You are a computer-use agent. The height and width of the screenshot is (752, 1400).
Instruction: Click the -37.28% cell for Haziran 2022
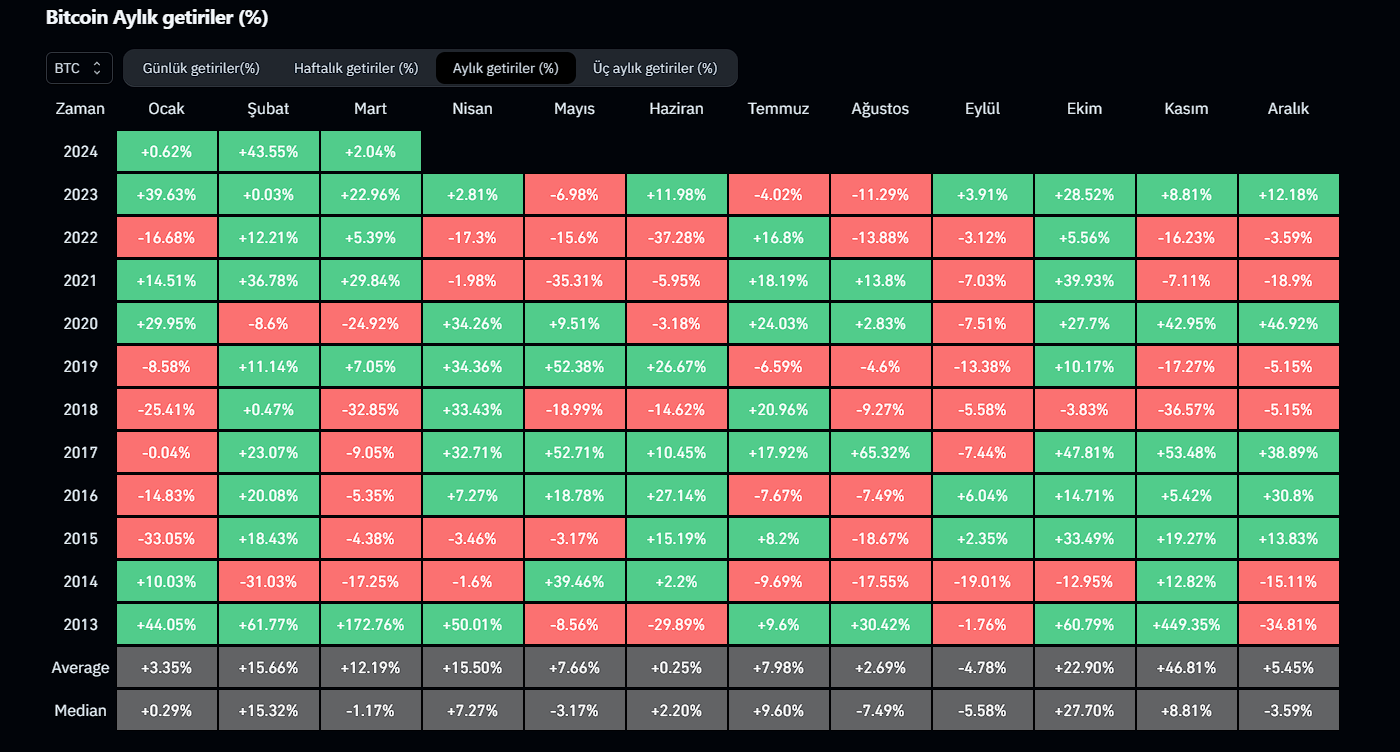[x=676, y=238]
